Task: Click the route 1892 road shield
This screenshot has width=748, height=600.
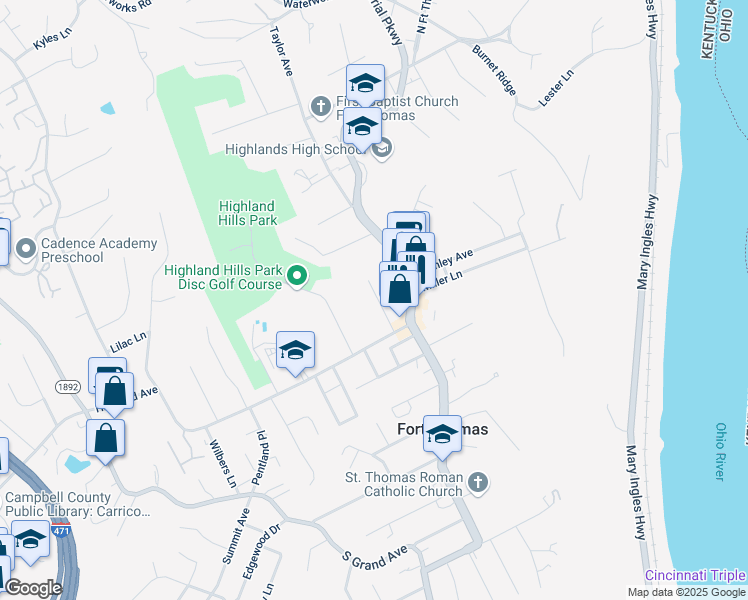Action: point(68,386)
